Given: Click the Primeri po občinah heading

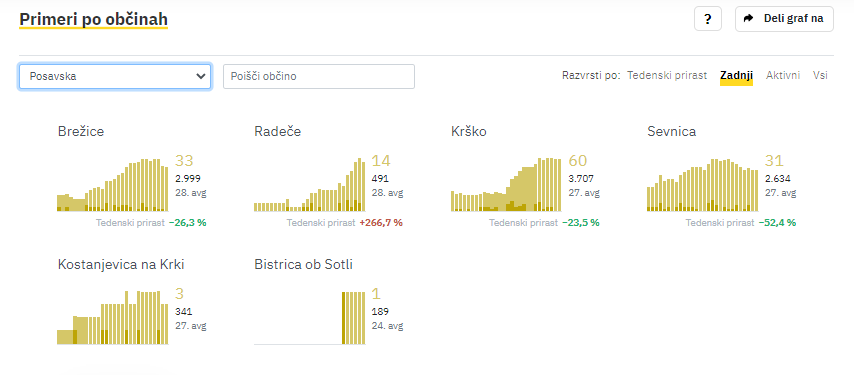Looking at the screenshot, I should tap(93, 20).
